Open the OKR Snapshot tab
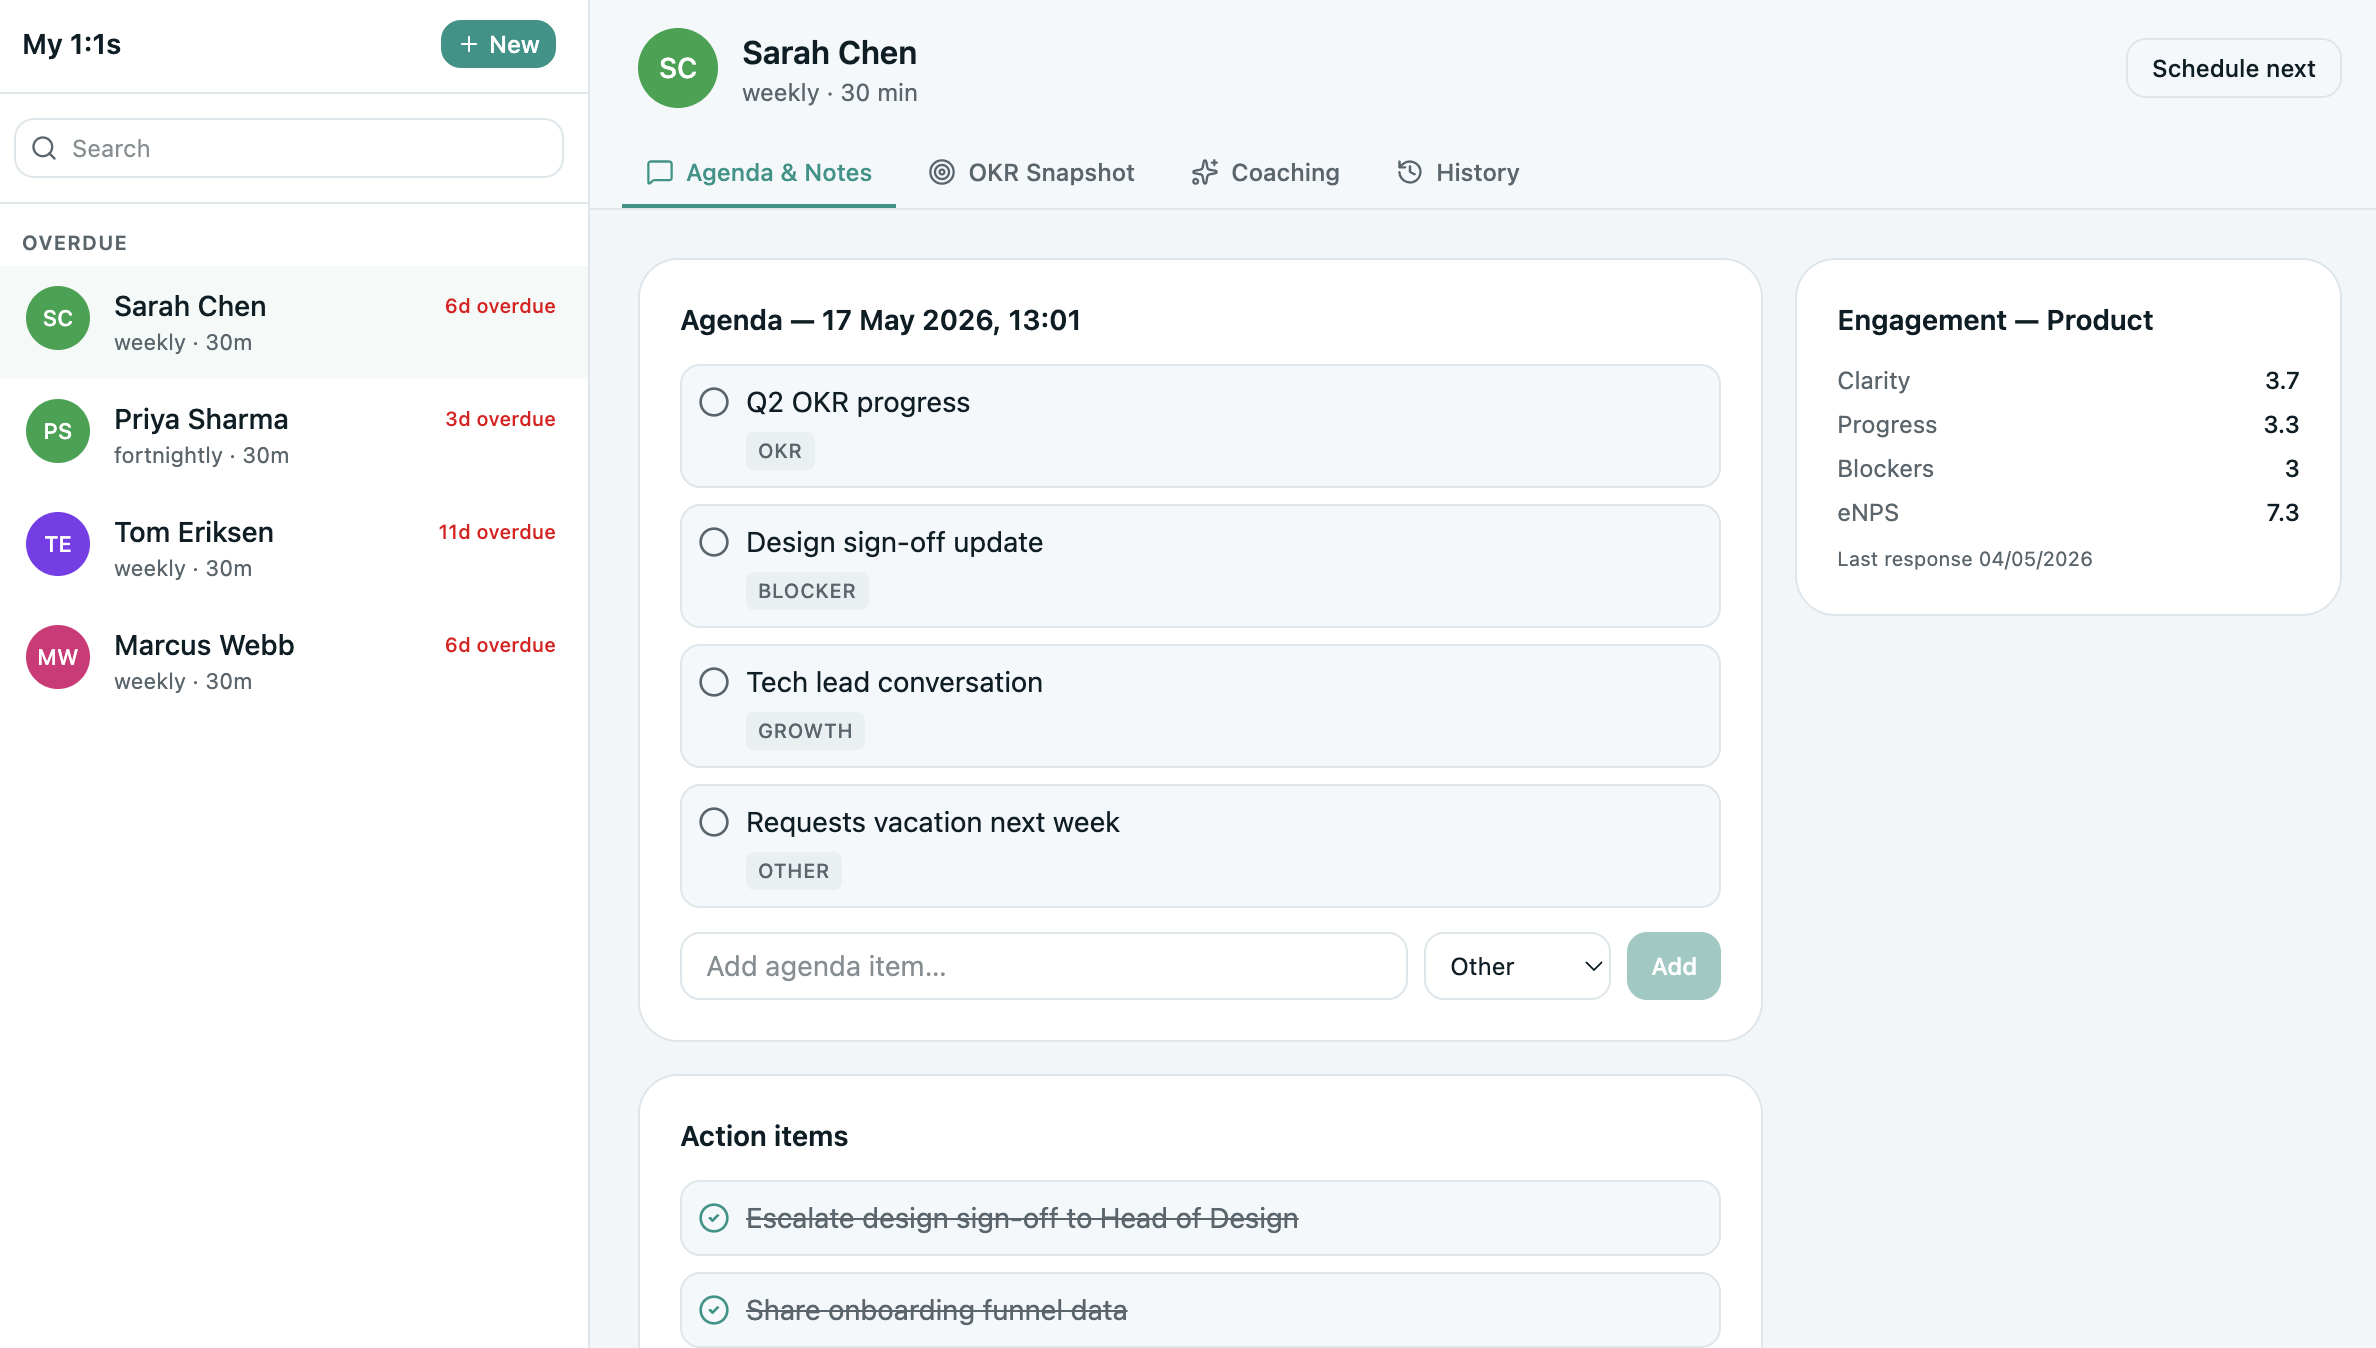Viewport: 2376px width, 1348px height. [x=1032, y=172]
